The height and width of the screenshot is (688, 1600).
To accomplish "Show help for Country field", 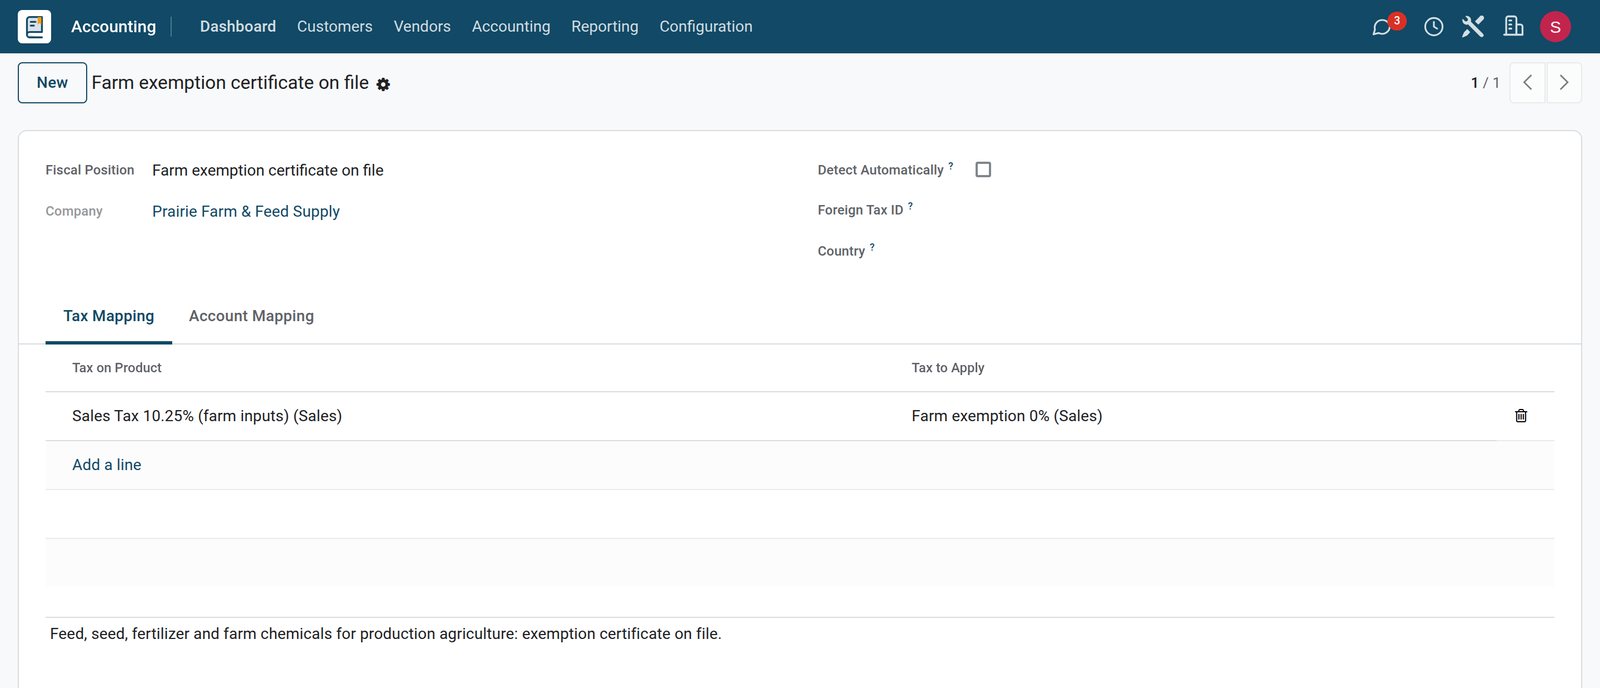I will [872, 247].
